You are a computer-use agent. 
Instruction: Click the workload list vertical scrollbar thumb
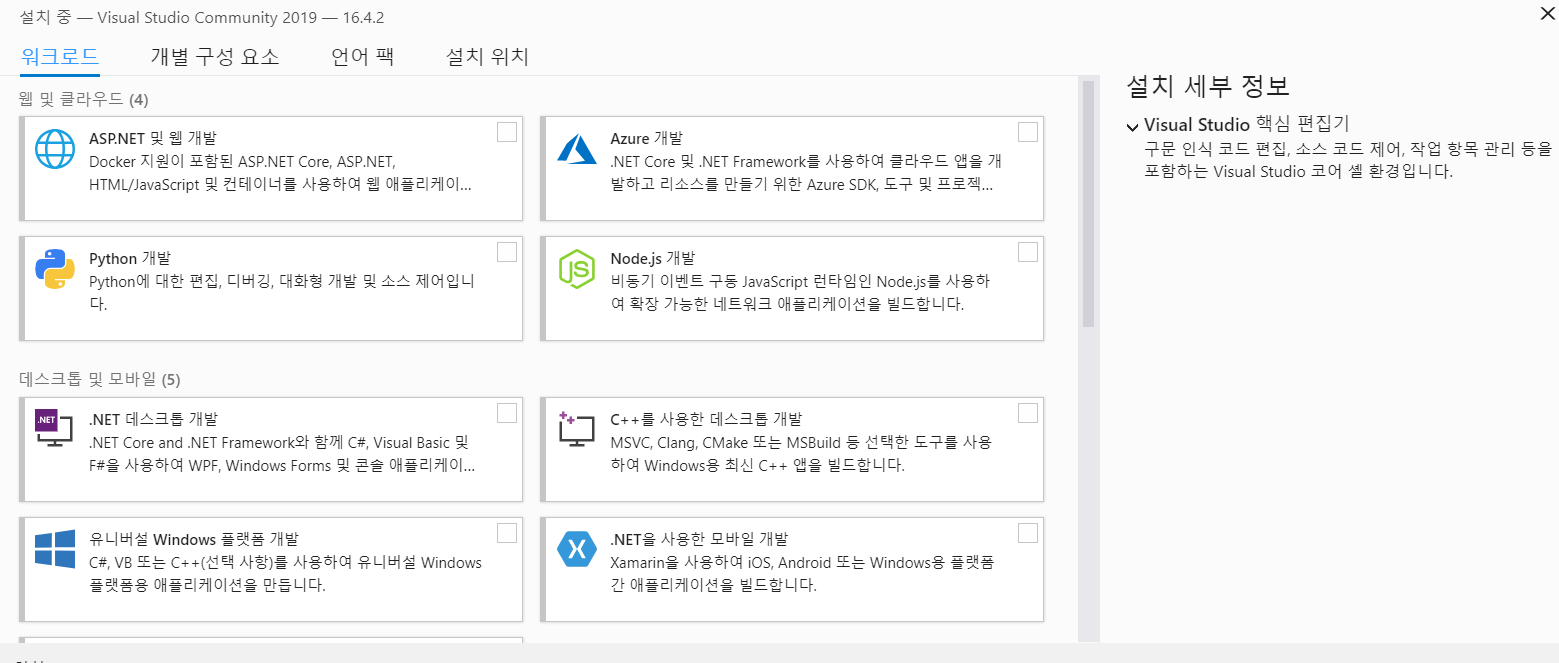pyautogui.click(x=1088, y=203)
